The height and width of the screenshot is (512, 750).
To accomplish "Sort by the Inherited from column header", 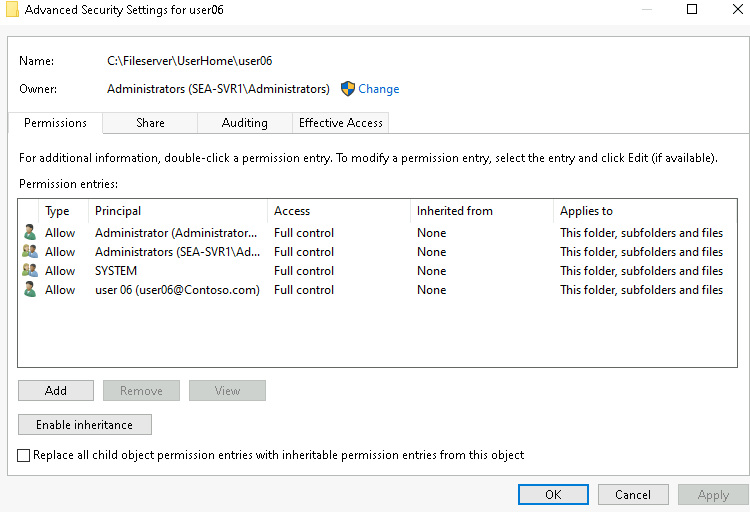I will click(x=482, y=211).
